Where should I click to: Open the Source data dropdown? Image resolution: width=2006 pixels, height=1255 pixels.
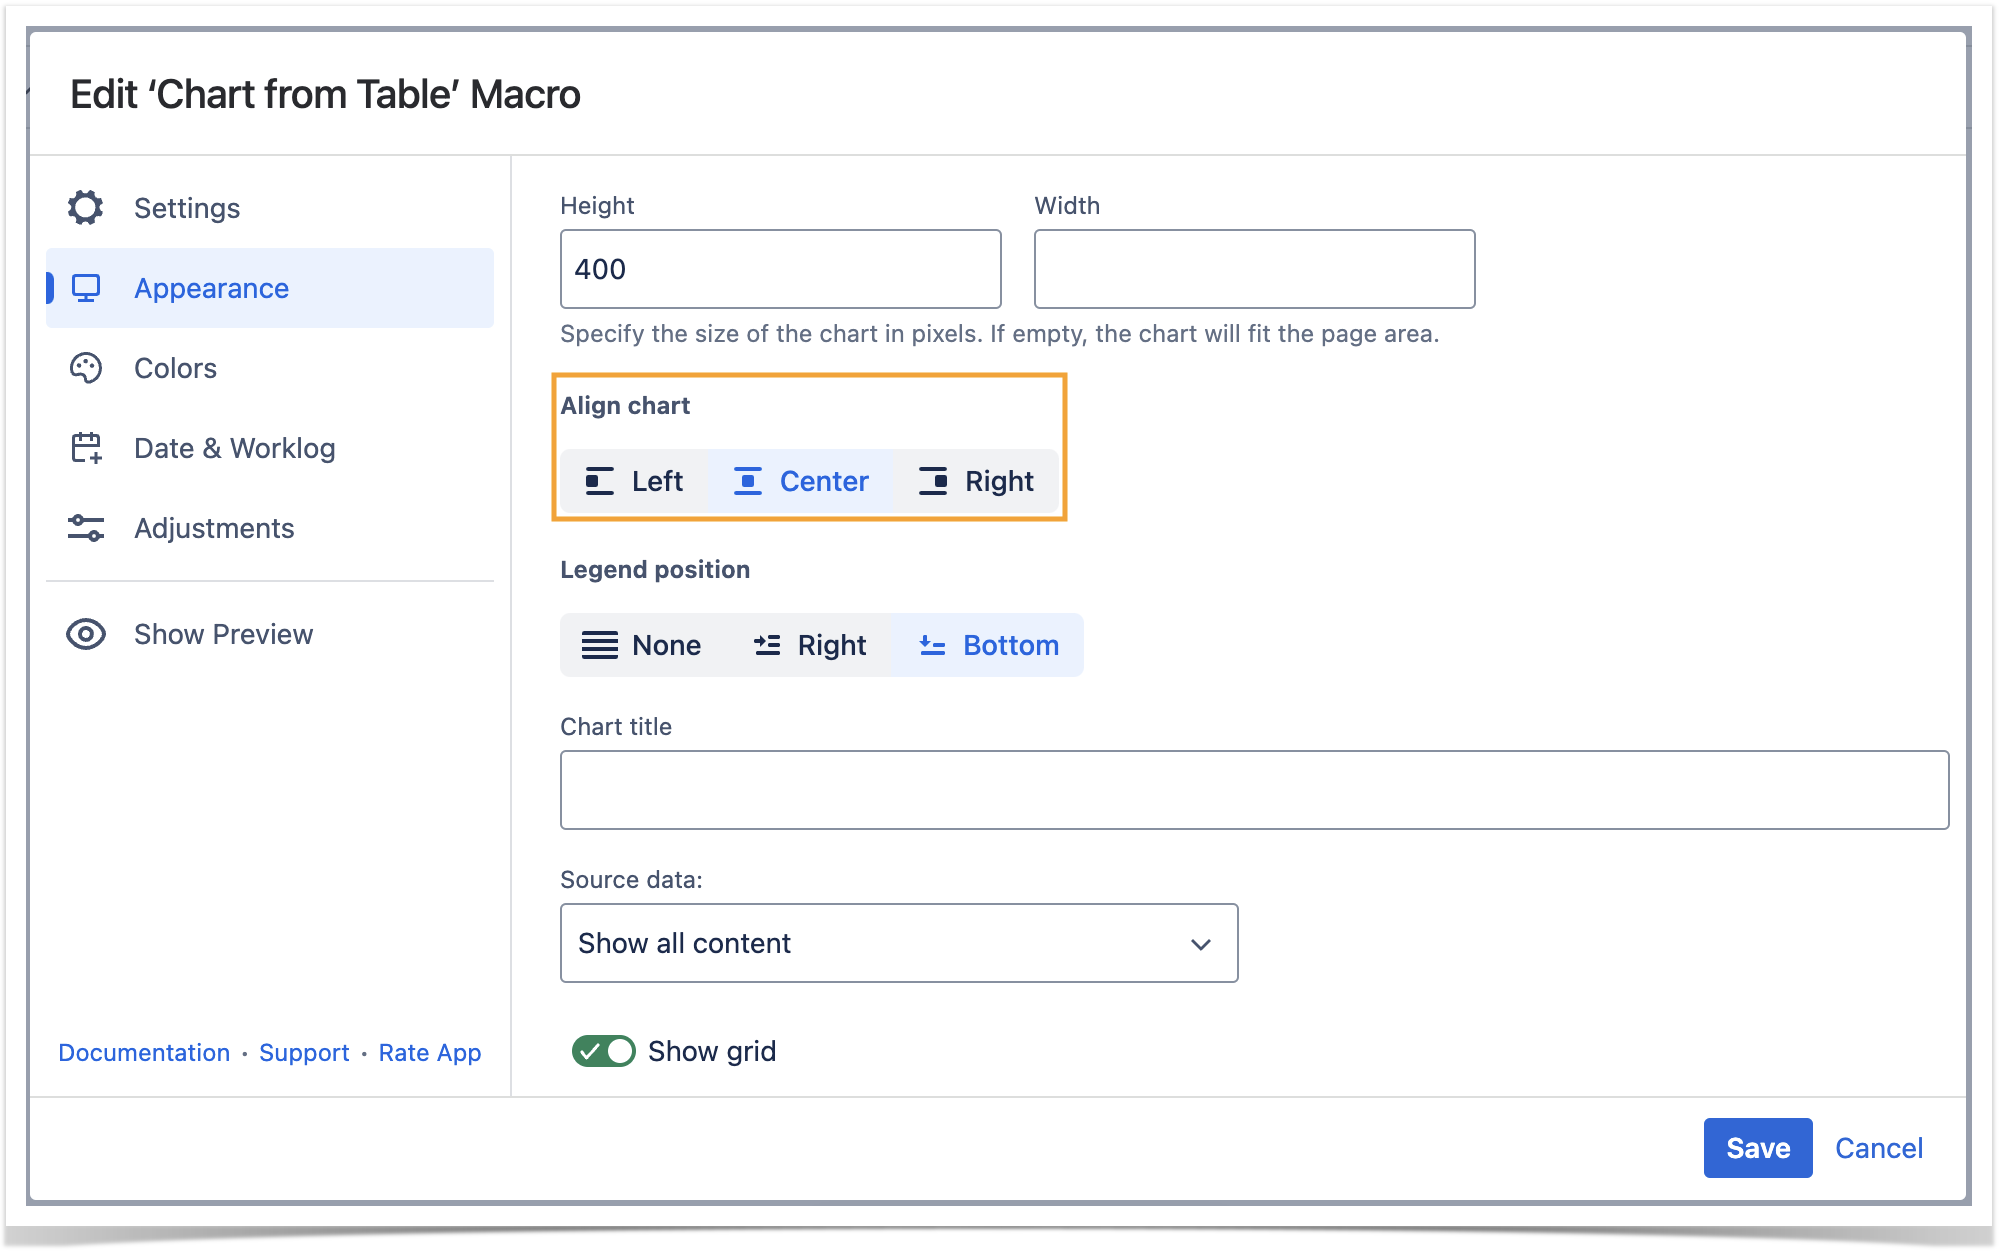[x=898, y=943]
